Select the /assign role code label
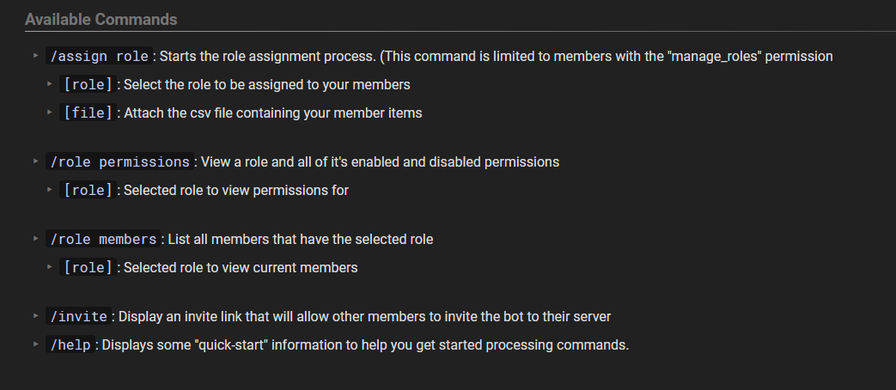The width and height of the screenshot is (896, 390). (99, 56)
